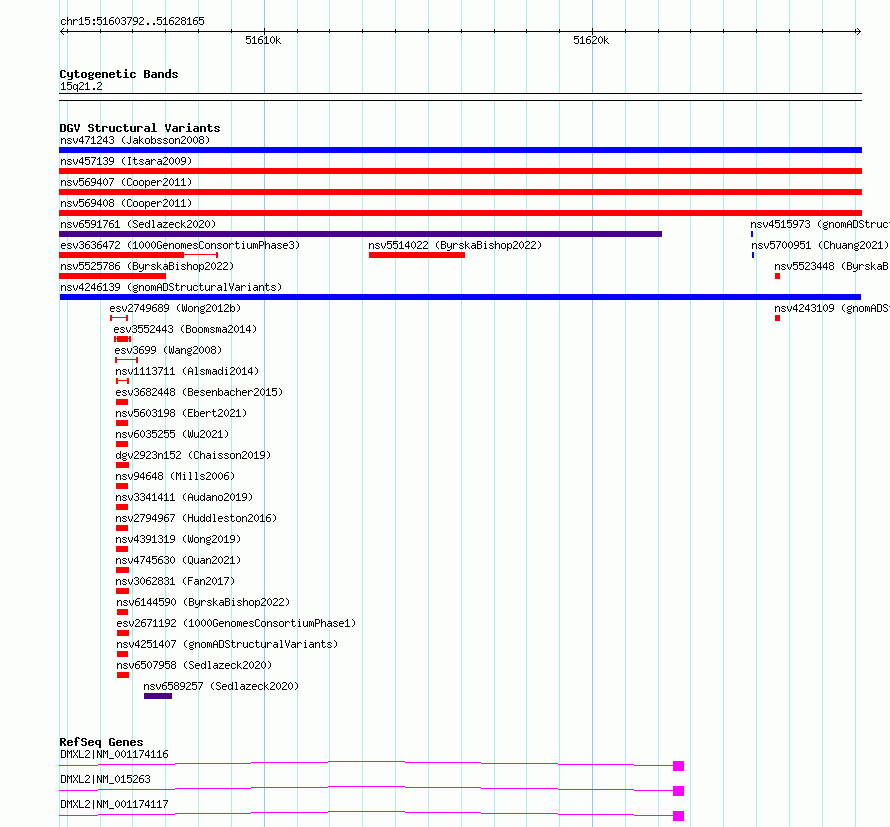Viewport: 890px width, 827px height.
Task: Open nsv5525786 (ByrskaBishop2022) label
Action: point(147,266)
